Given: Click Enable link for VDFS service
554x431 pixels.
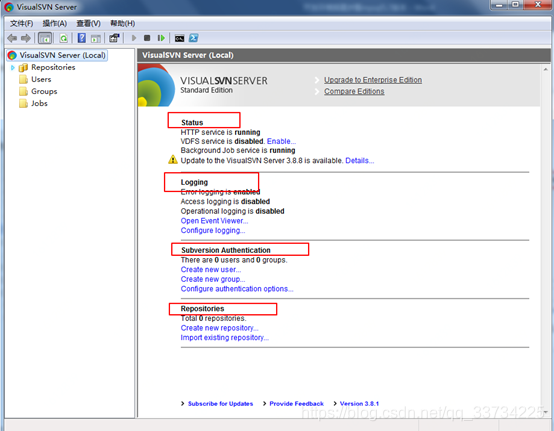Looking at the screenshot, I should (x=281, y=141).
